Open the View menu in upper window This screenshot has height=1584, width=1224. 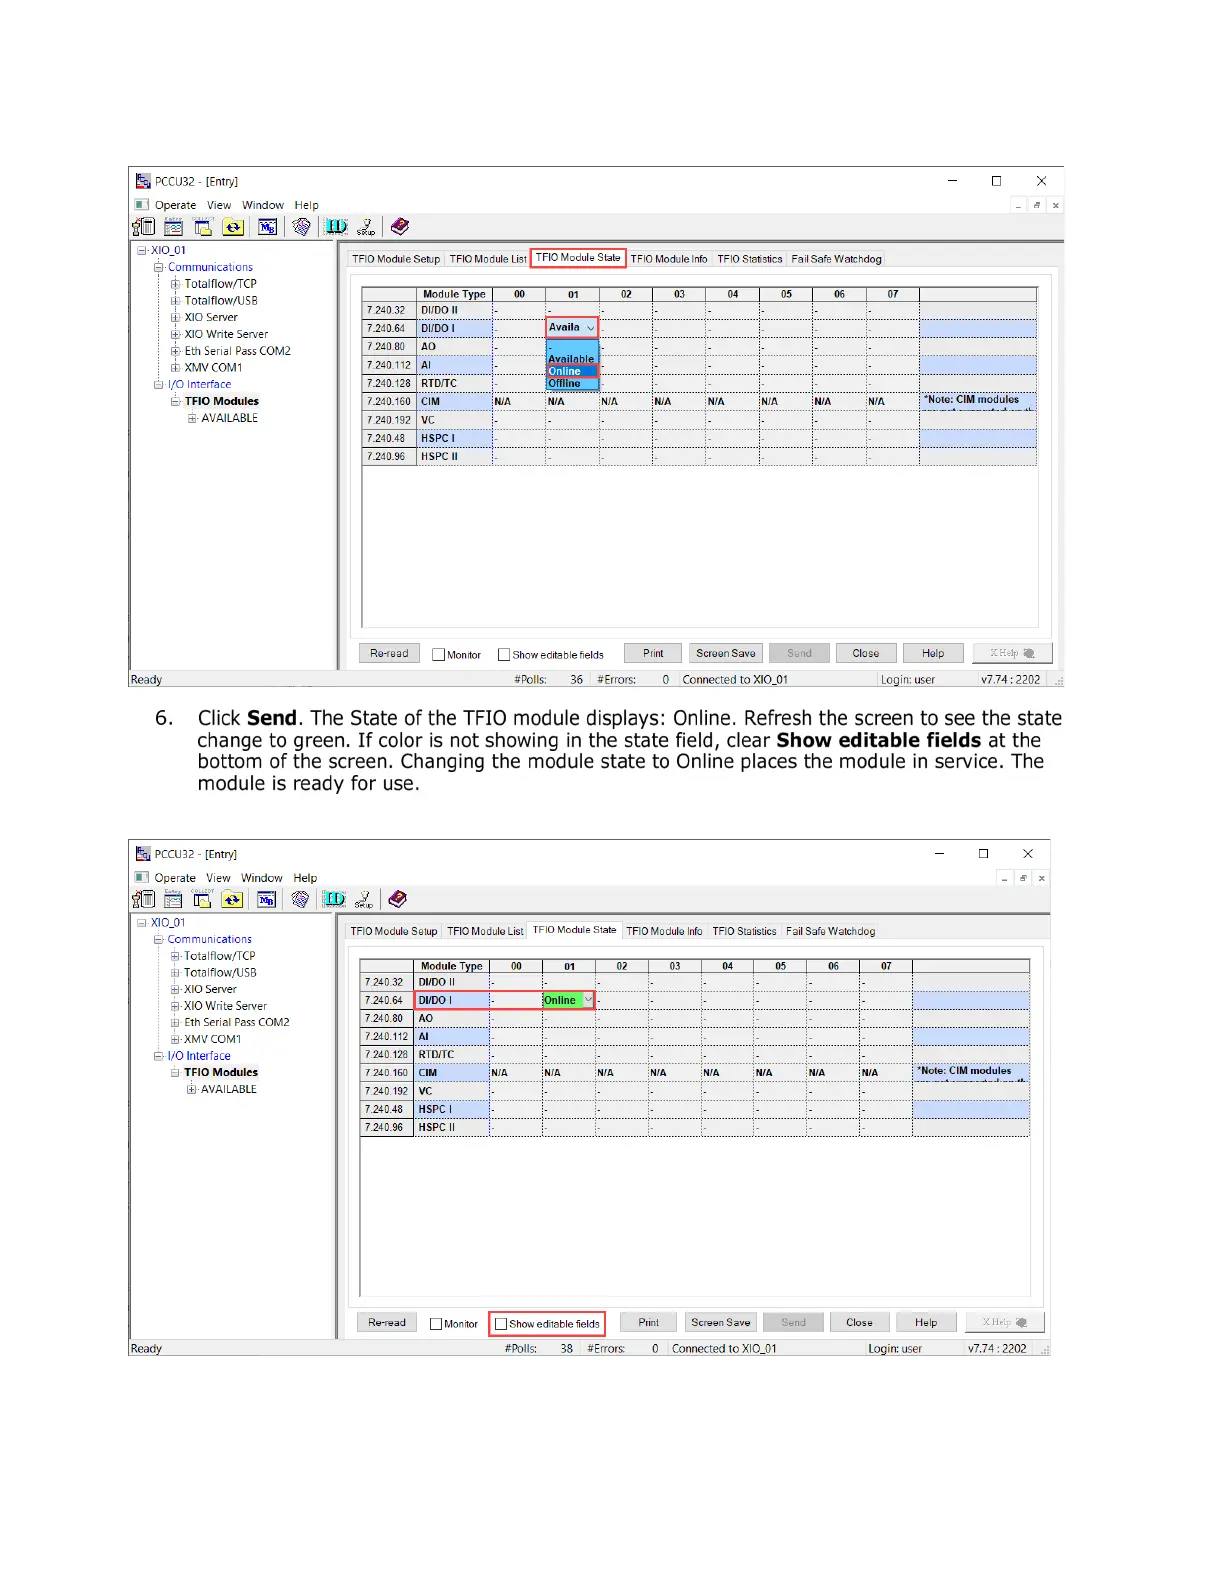coord(219,205)
